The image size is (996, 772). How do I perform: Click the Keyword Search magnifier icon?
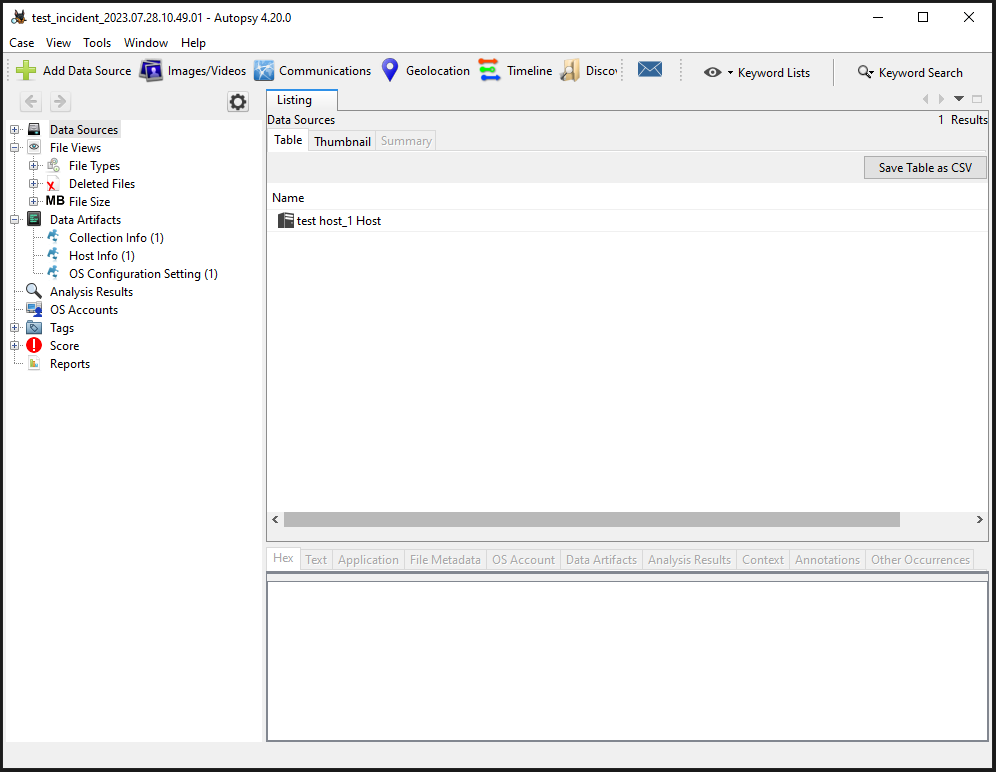865,72
